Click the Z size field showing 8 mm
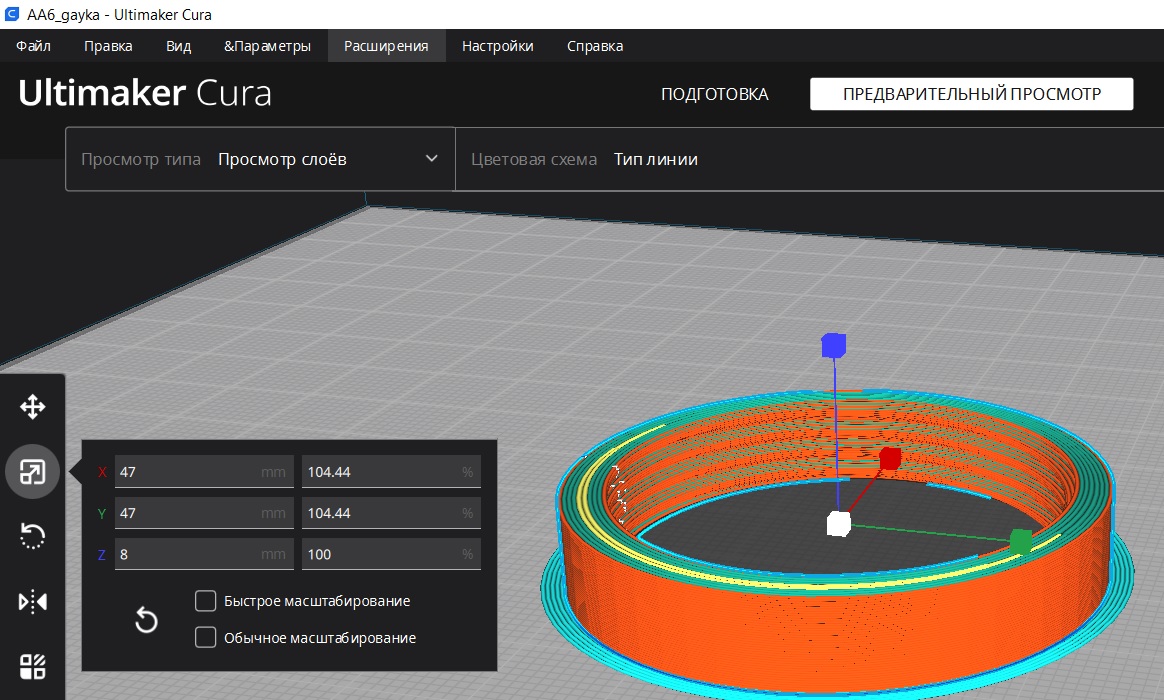Viewport: 1164px width, 700px height. click(x=204, y=555)
